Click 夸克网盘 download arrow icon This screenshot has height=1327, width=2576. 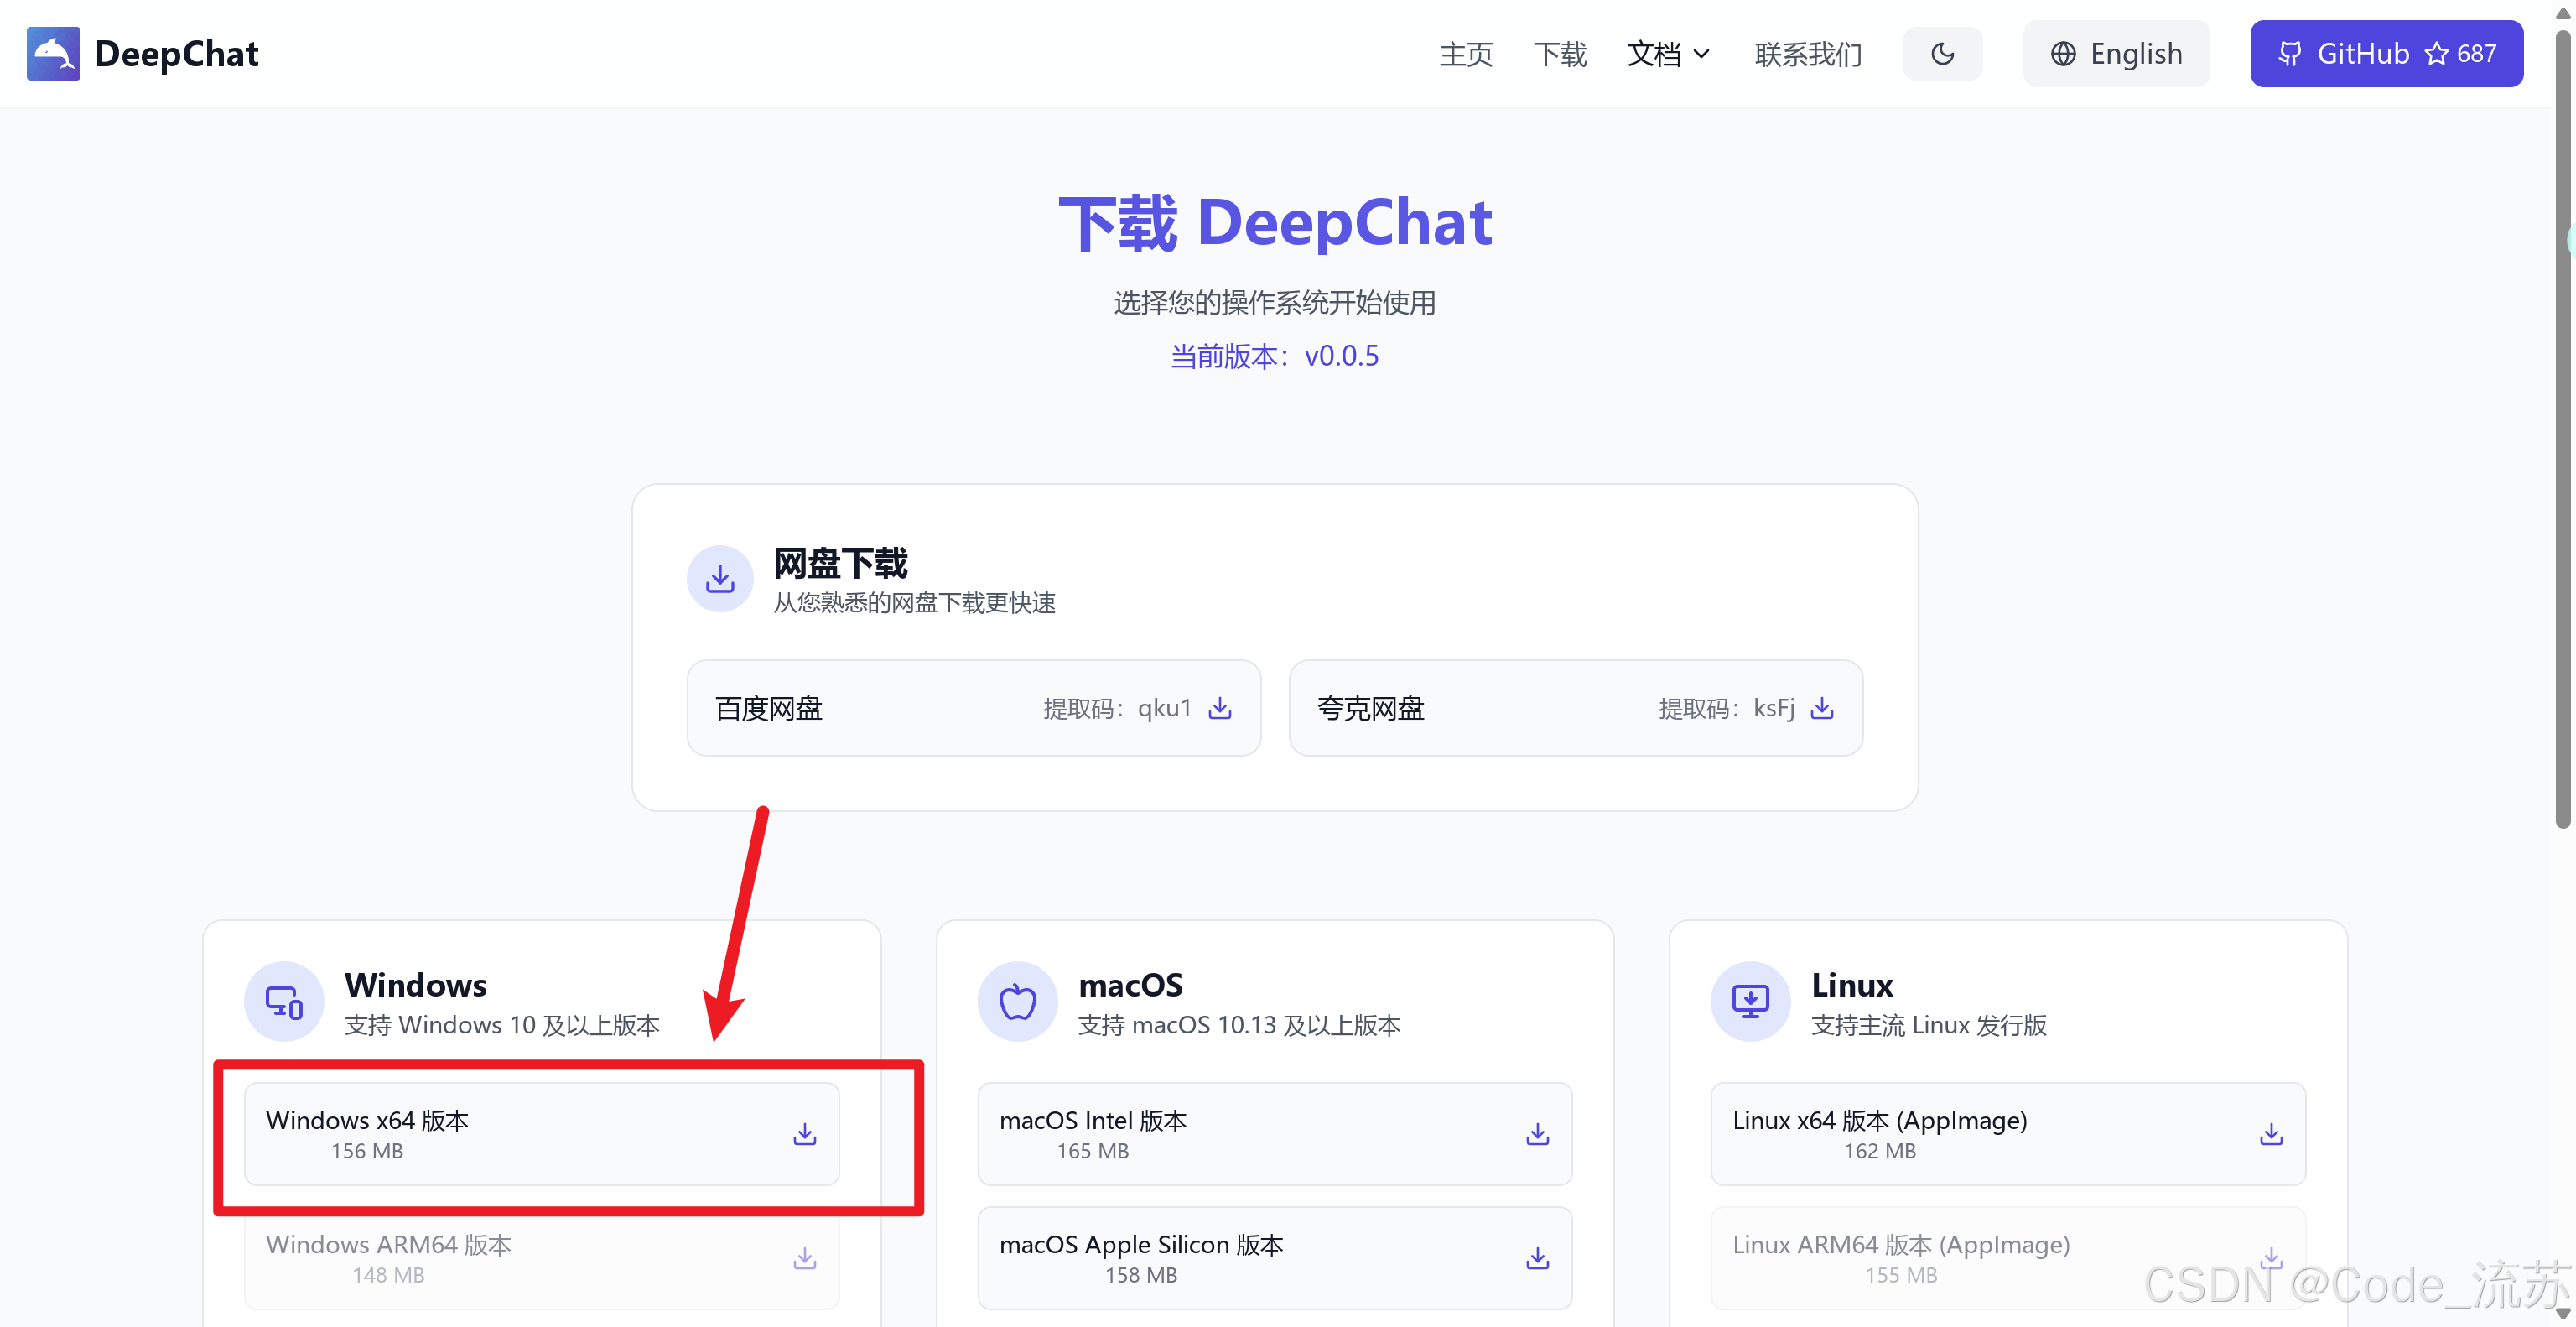point(1821,708)
